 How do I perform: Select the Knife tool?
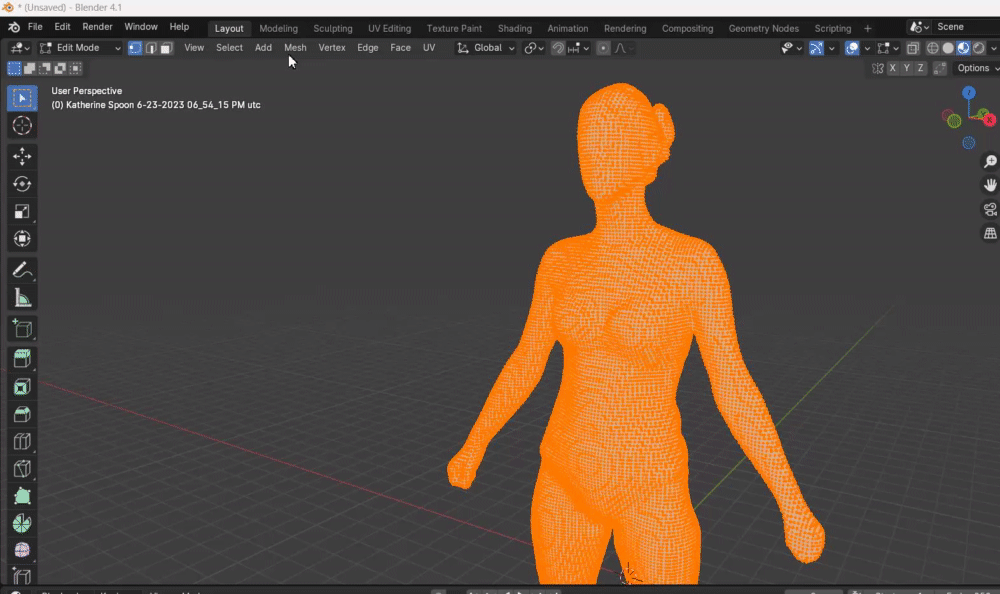(x=22, y=469)
